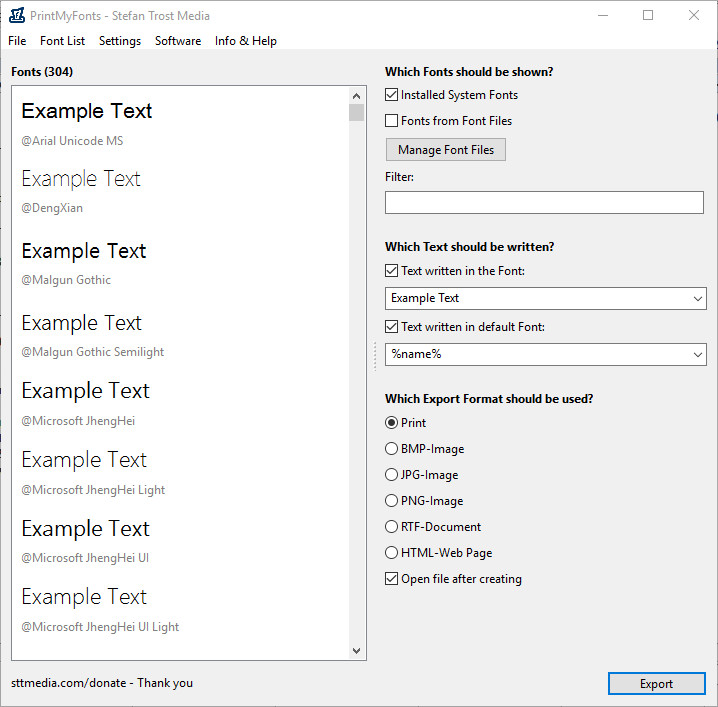Viewport: 718px width, 707px height.
Task: Open the Settings menu
Action: click(120, 41)
